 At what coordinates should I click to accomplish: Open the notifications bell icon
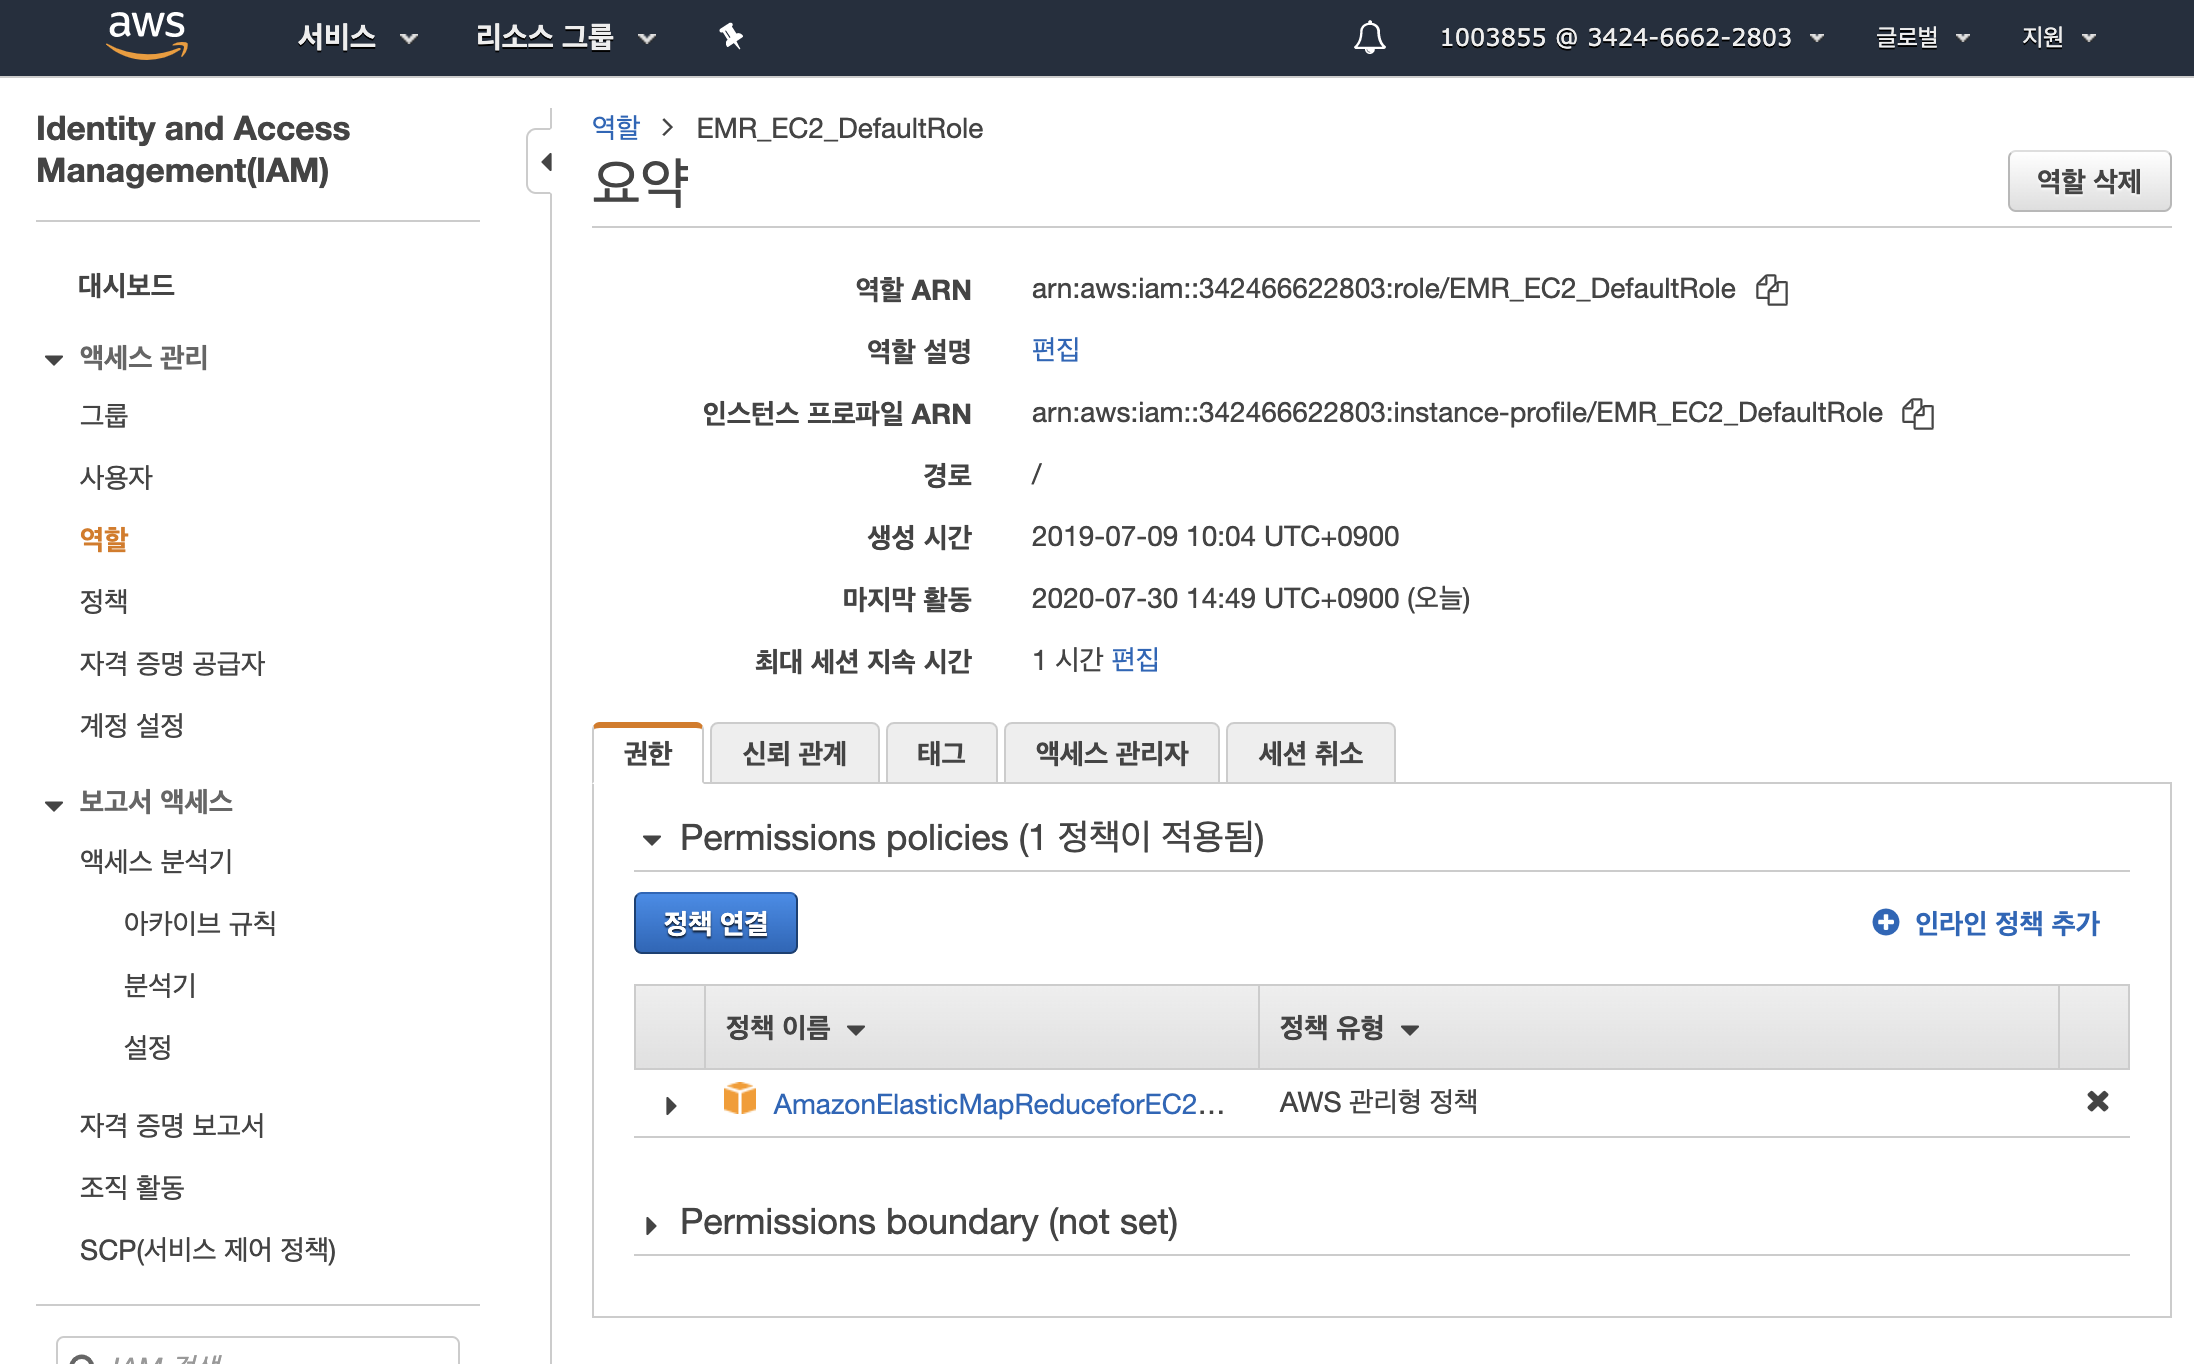(x=1369, y=38)
